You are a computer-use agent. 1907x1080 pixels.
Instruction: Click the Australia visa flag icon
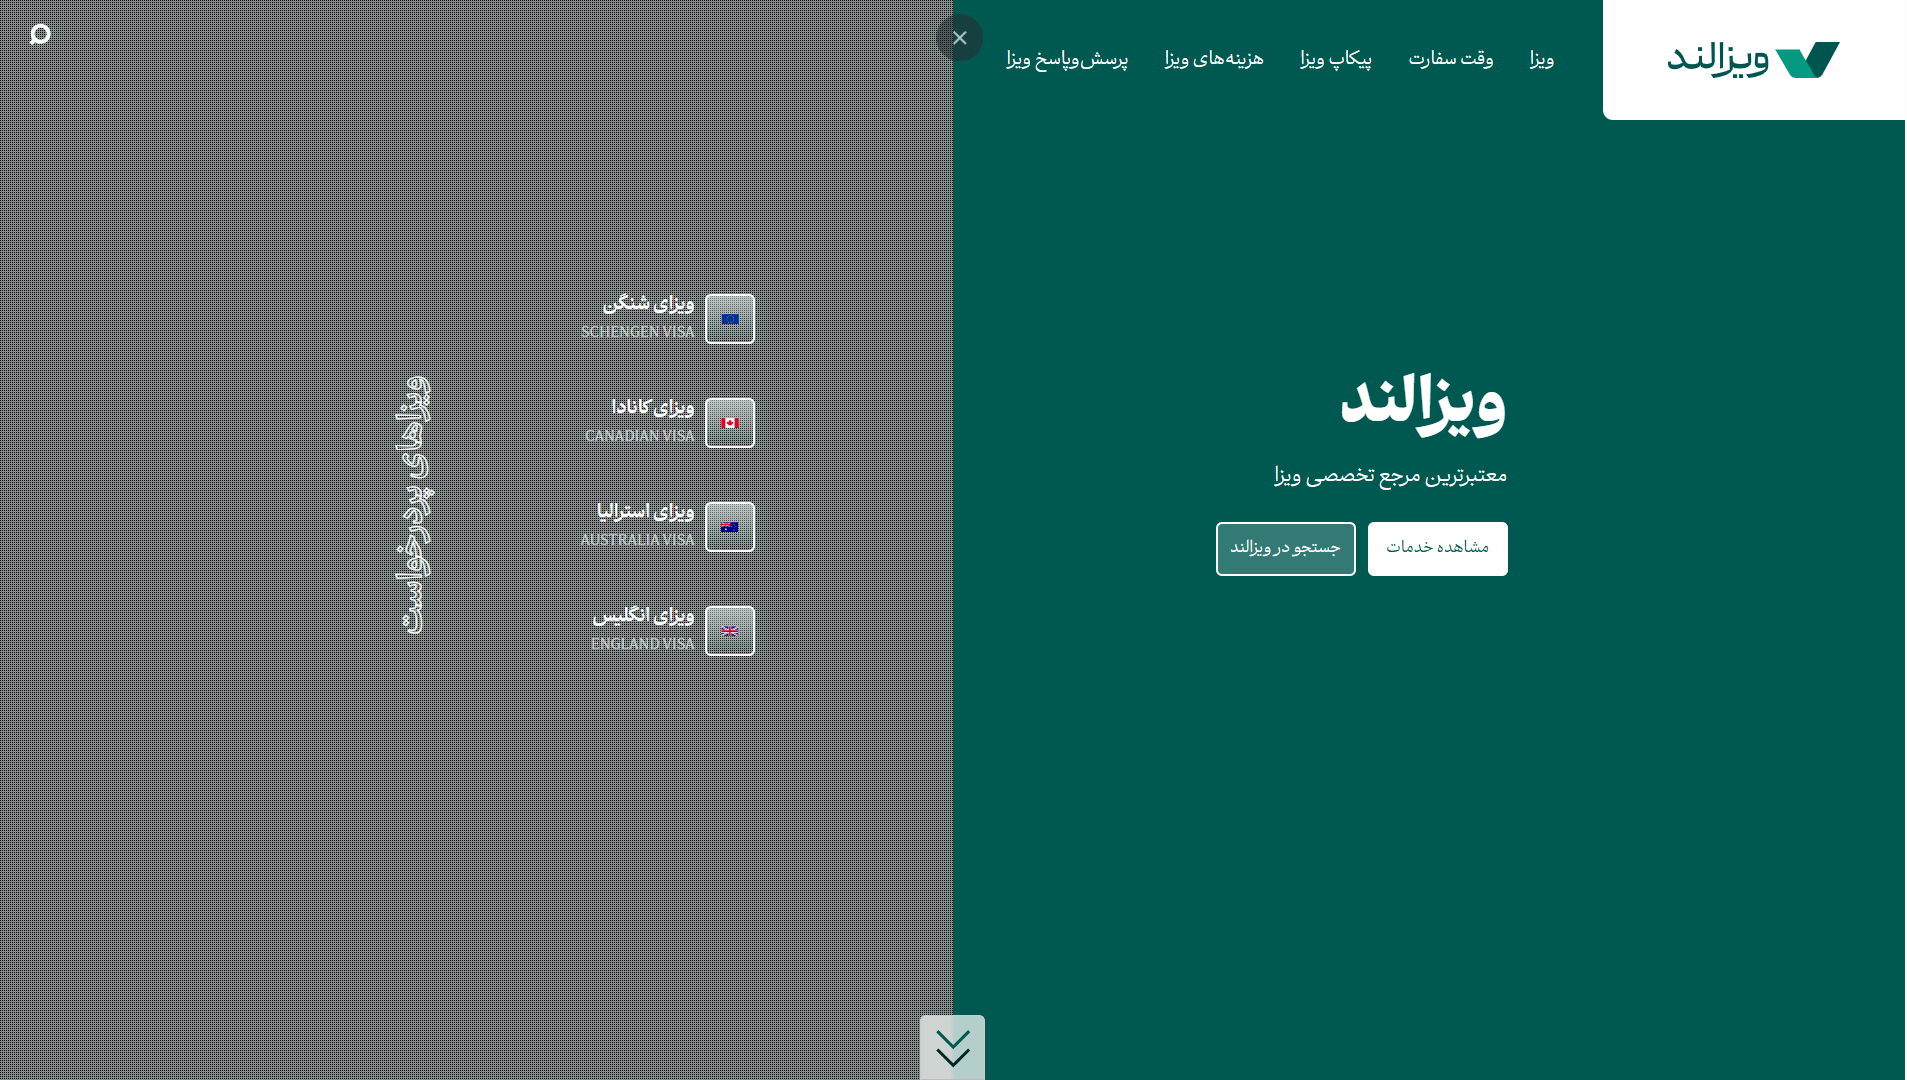pyautogui.click(x=730, y=527)
